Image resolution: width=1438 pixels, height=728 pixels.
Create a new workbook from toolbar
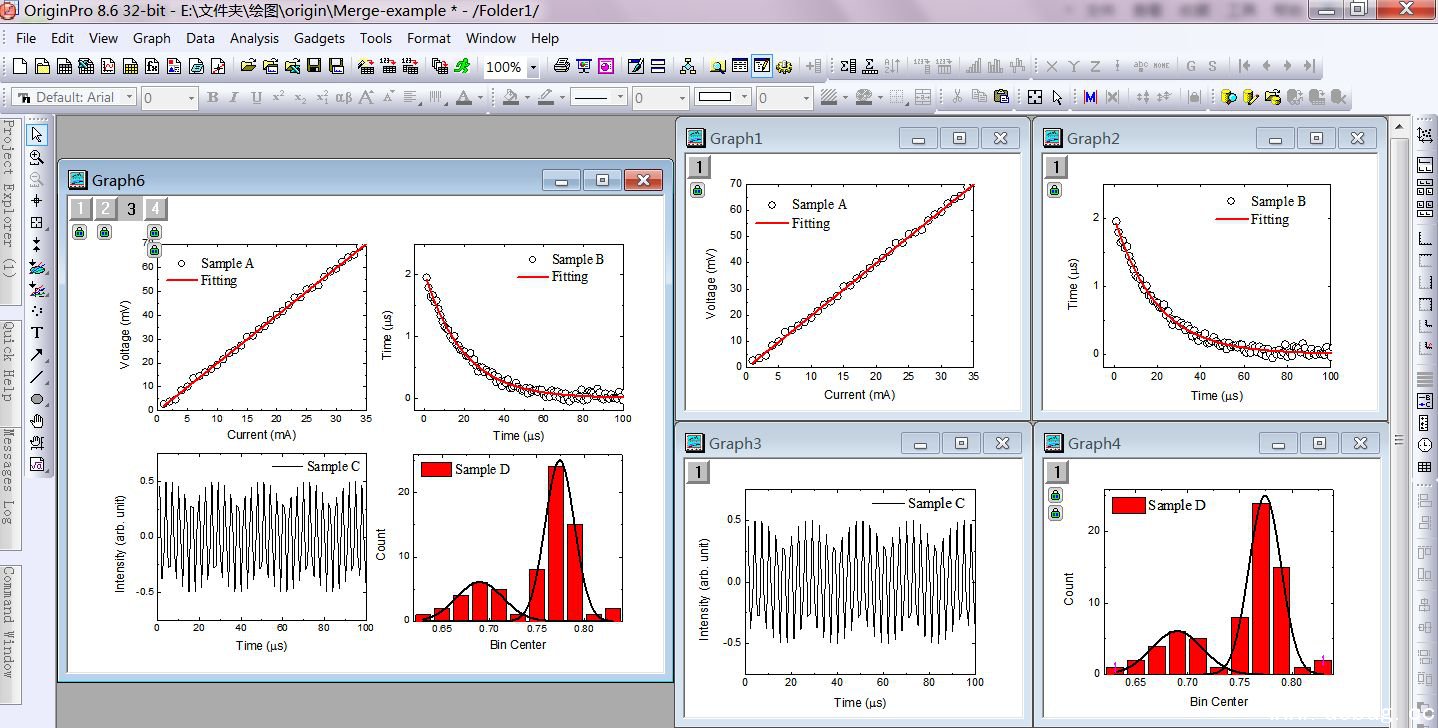pyautogui.click(x=64, y=66)
